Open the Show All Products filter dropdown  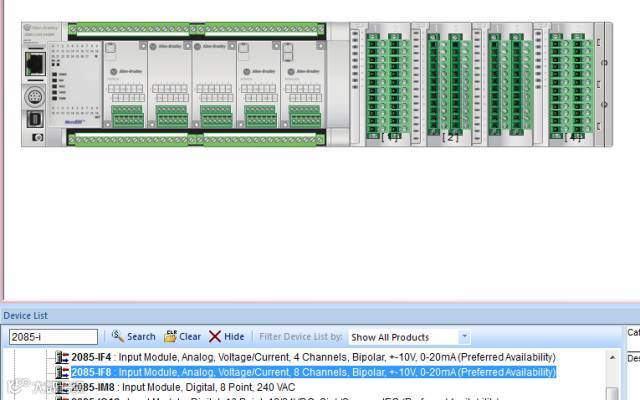pyautogui.click(x=464, y=337)
